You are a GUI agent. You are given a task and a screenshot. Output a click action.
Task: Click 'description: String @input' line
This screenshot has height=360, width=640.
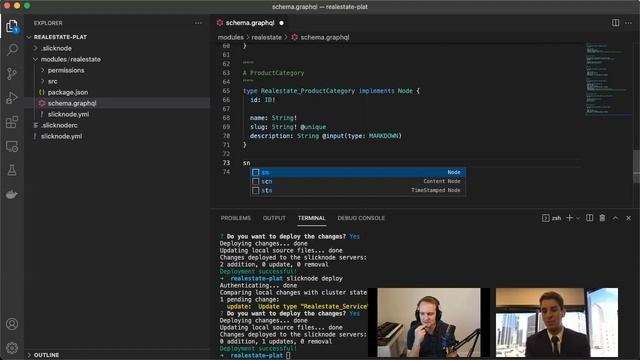point(326,136)
